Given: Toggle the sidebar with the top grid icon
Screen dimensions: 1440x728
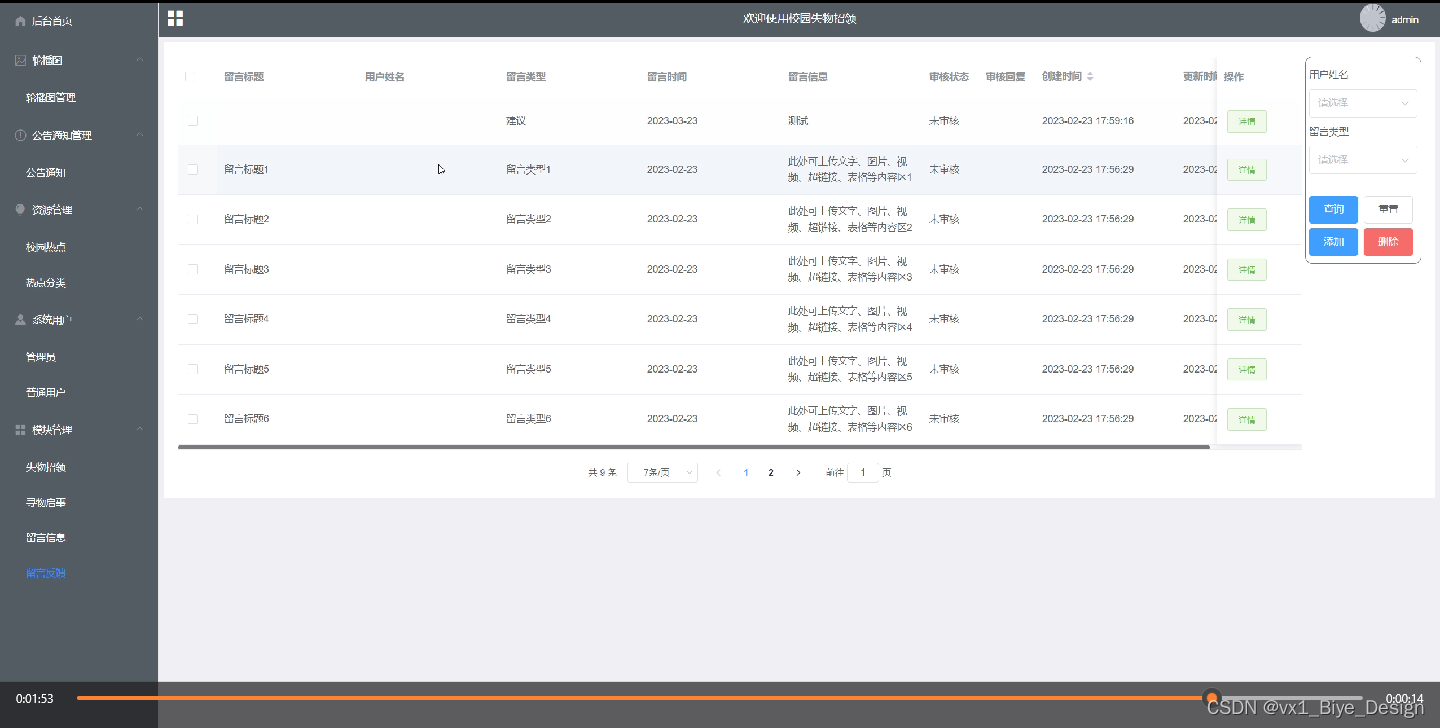Looking at the screenshot, I should tap(175, 18).
